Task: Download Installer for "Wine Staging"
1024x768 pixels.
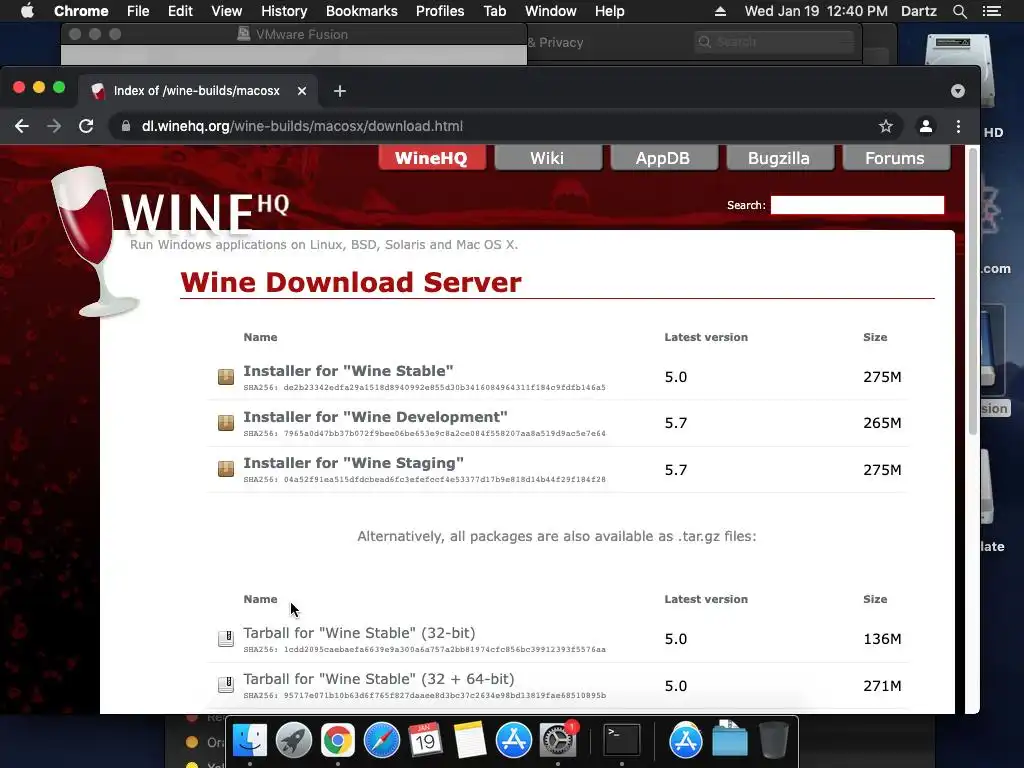Action: (353, 463)
